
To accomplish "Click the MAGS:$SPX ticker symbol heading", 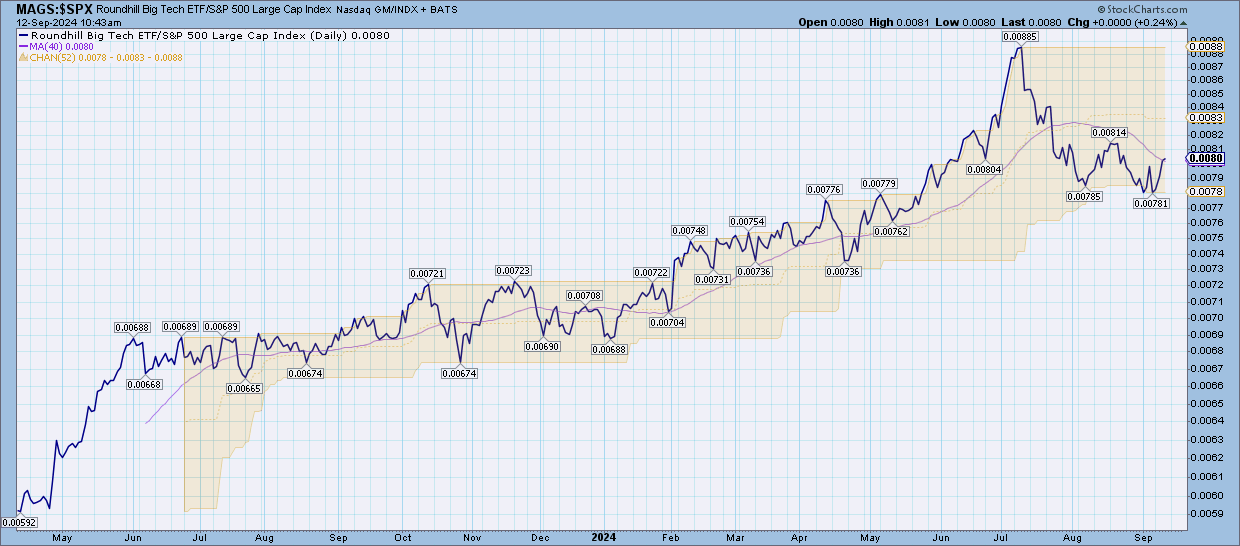I will pyautogui.click(x=54, y=8).
